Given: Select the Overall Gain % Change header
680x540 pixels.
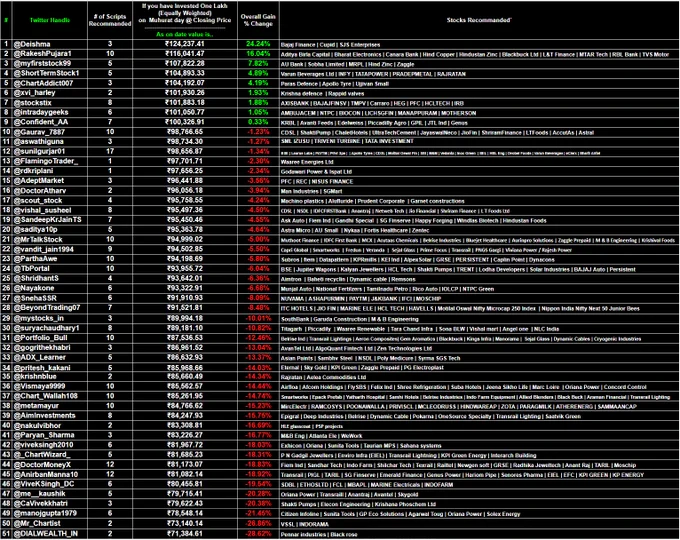Looking at the screenshot, I should pyautogui.click(x=258, y=20).
